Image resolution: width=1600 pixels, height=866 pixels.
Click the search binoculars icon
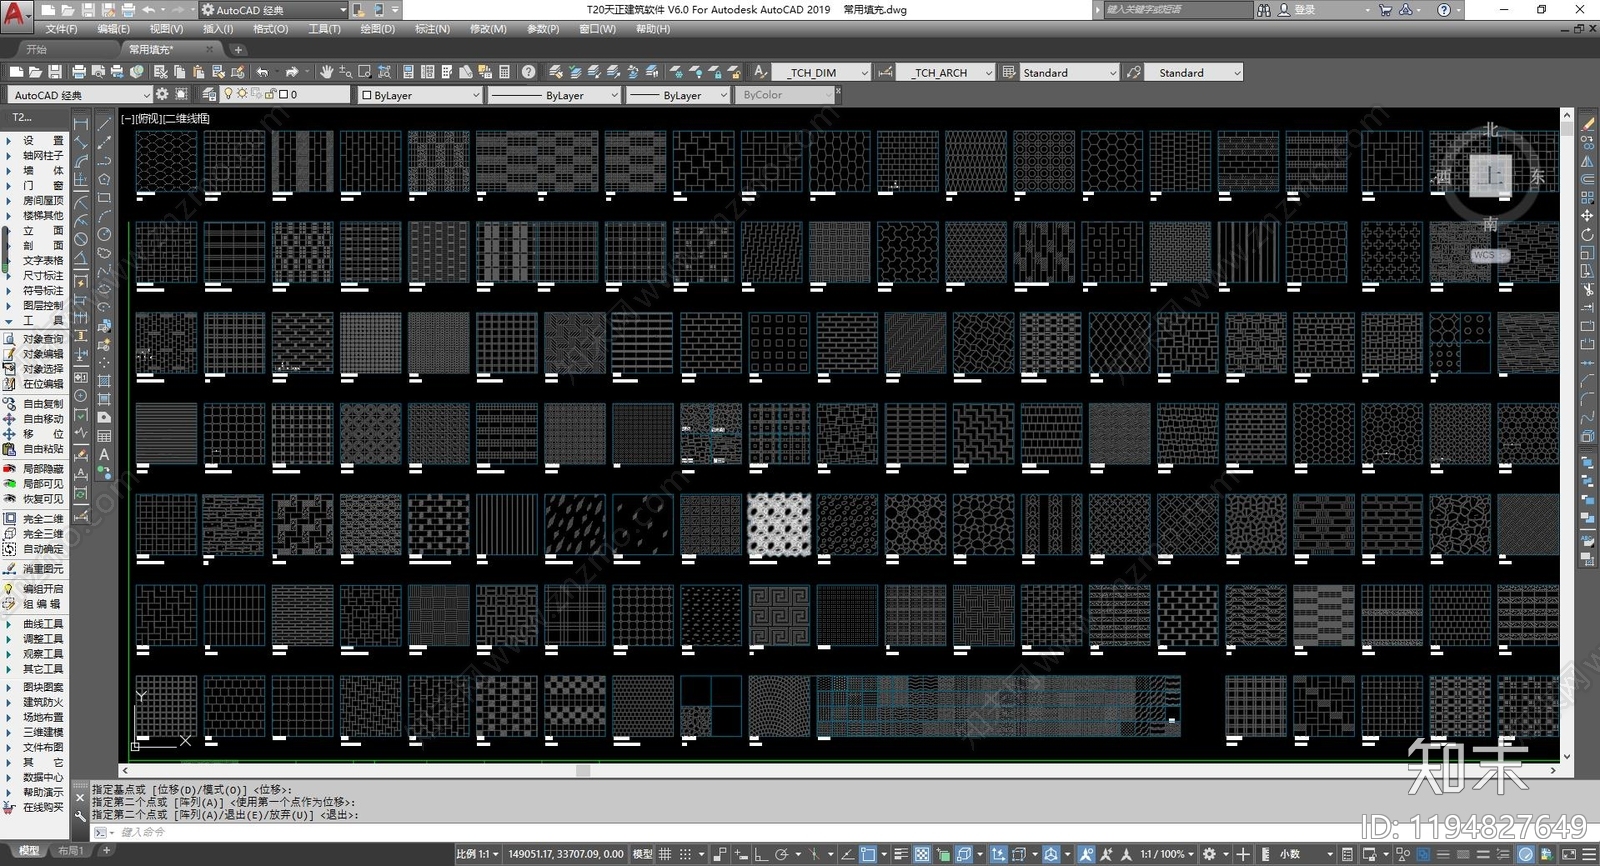click(1264, 10)
